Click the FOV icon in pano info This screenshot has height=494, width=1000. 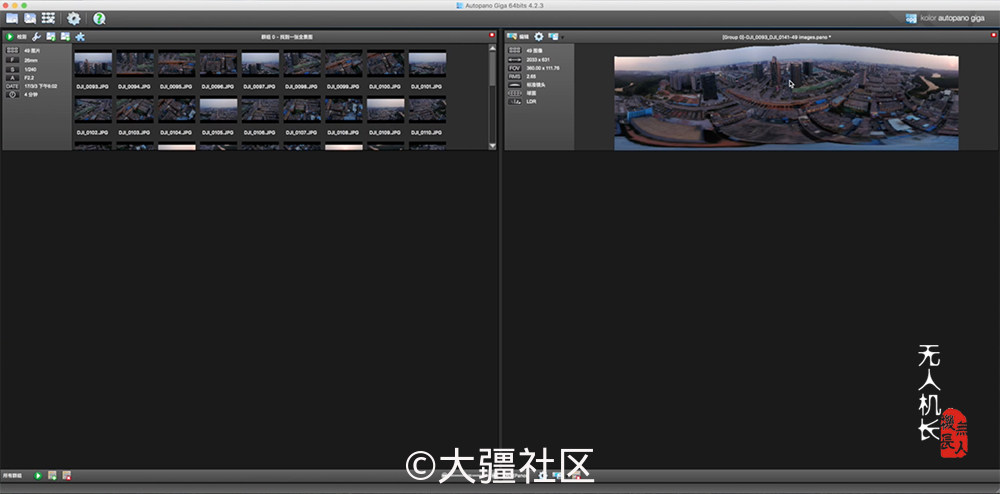click(514, 68)
